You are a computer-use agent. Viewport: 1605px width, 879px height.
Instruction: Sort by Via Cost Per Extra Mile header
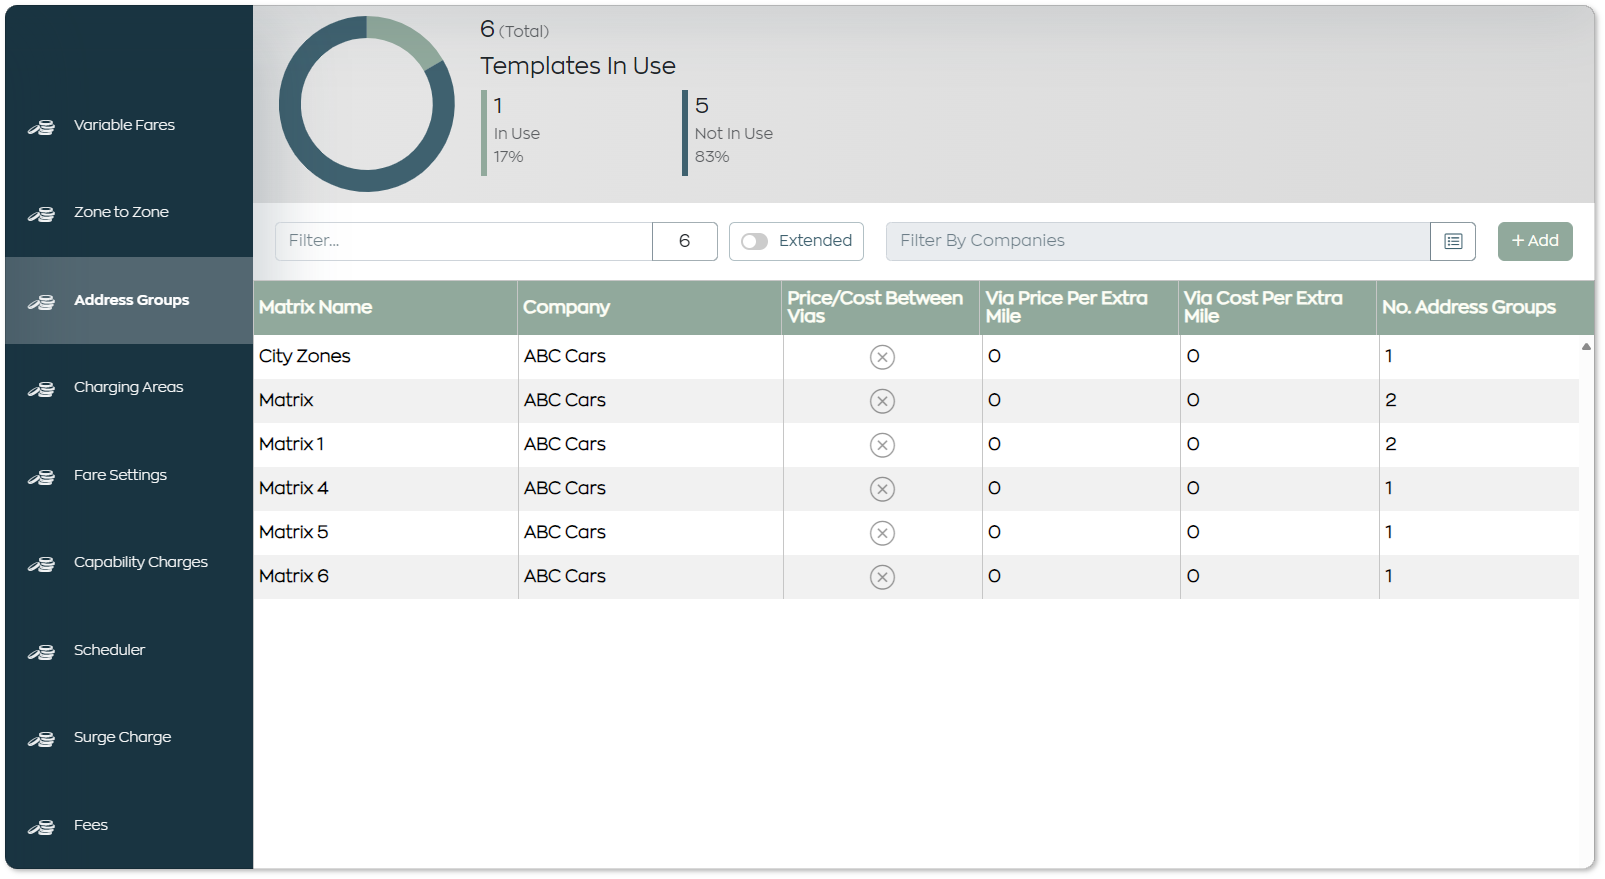[x=1278, y=307]
